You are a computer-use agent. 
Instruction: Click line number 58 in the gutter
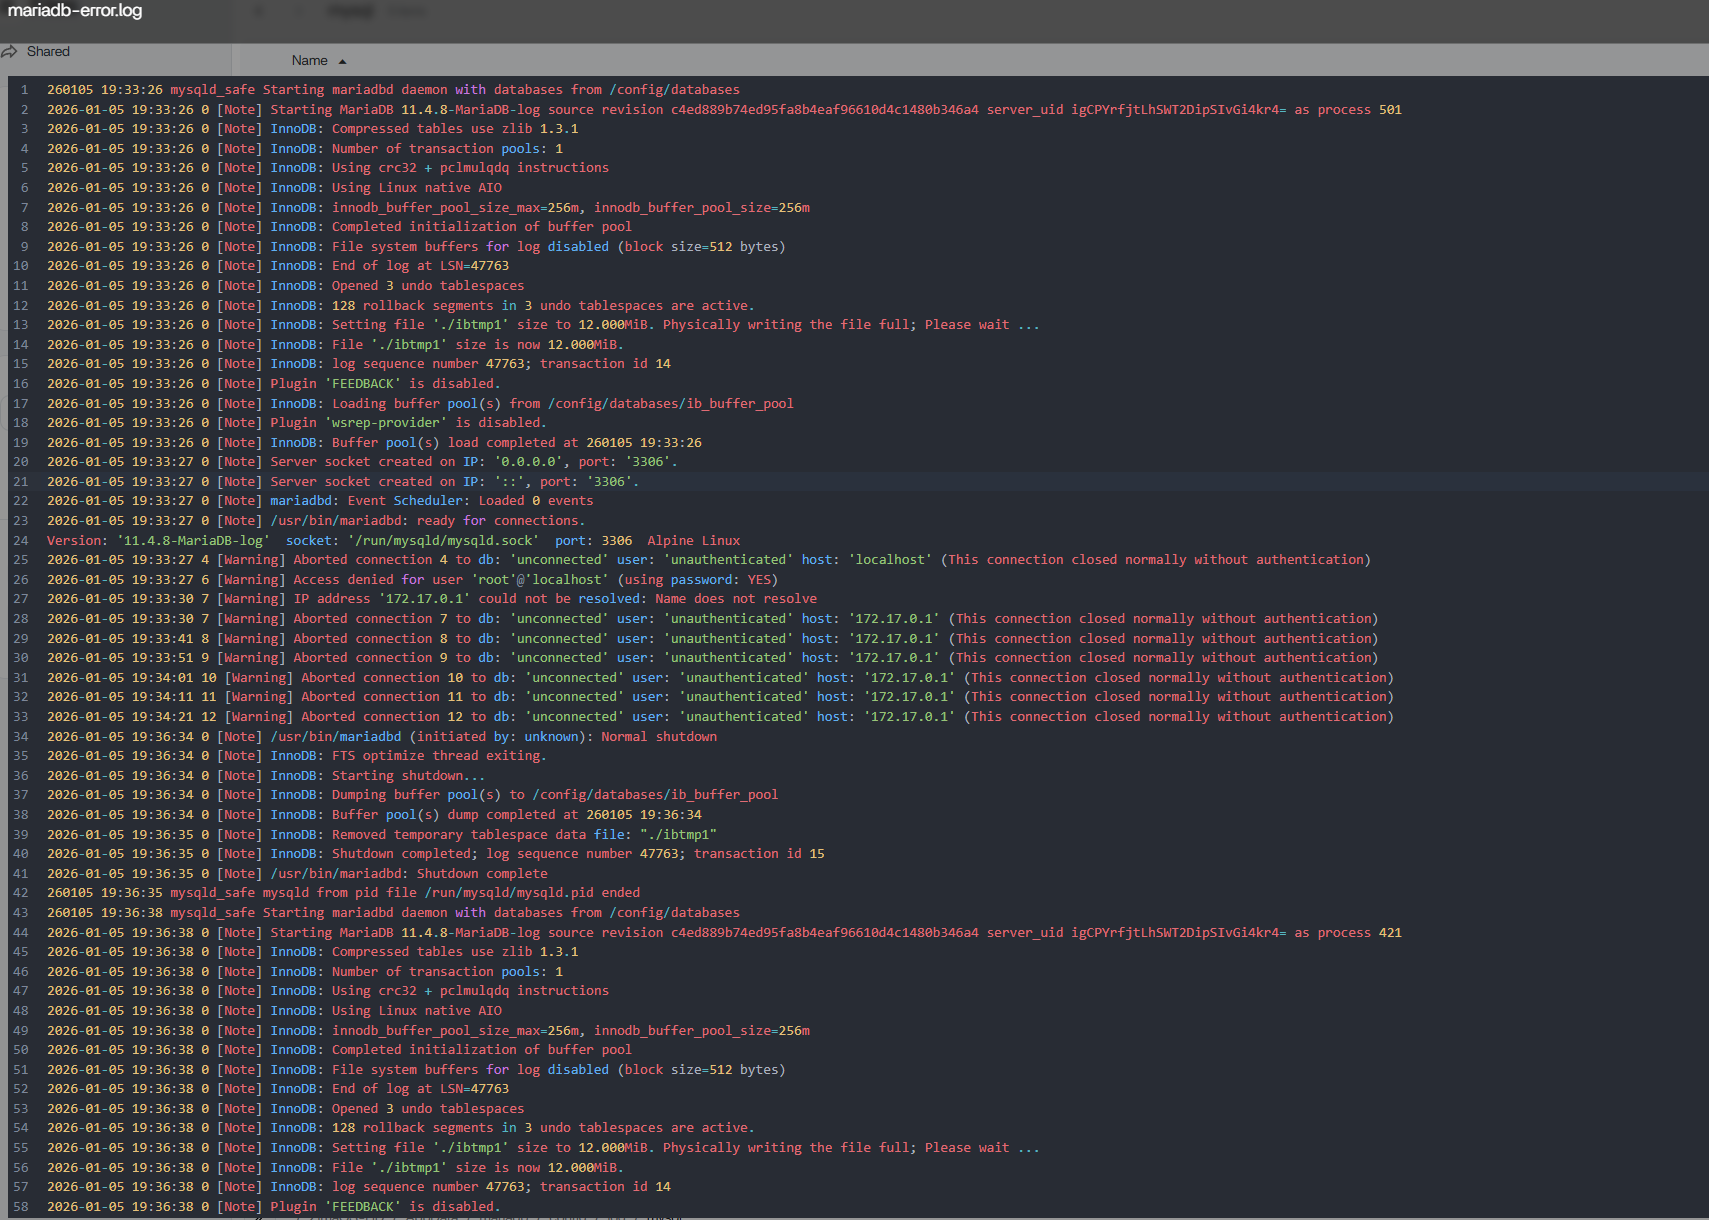click(x=21, y=1207)
